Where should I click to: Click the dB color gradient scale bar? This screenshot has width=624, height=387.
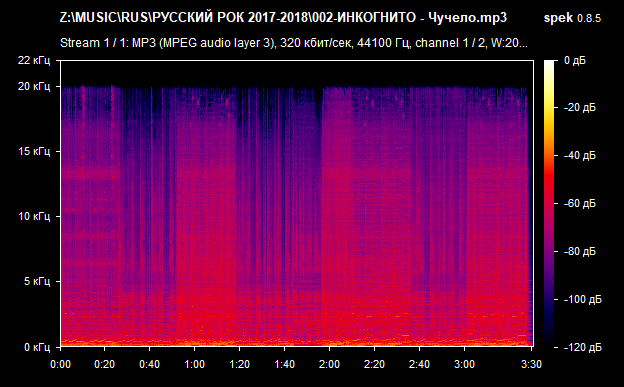click(549, 203)
